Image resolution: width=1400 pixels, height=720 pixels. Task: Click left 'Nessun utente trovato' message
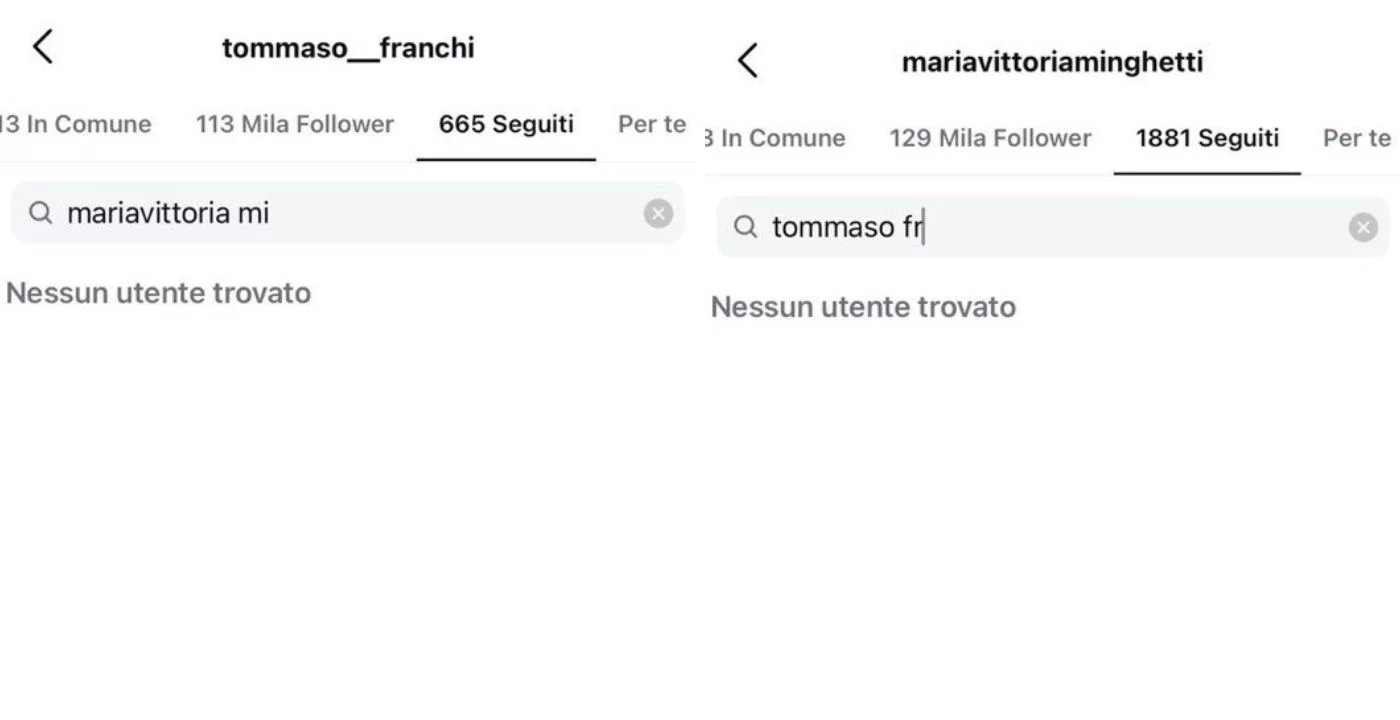coord(159,293)
